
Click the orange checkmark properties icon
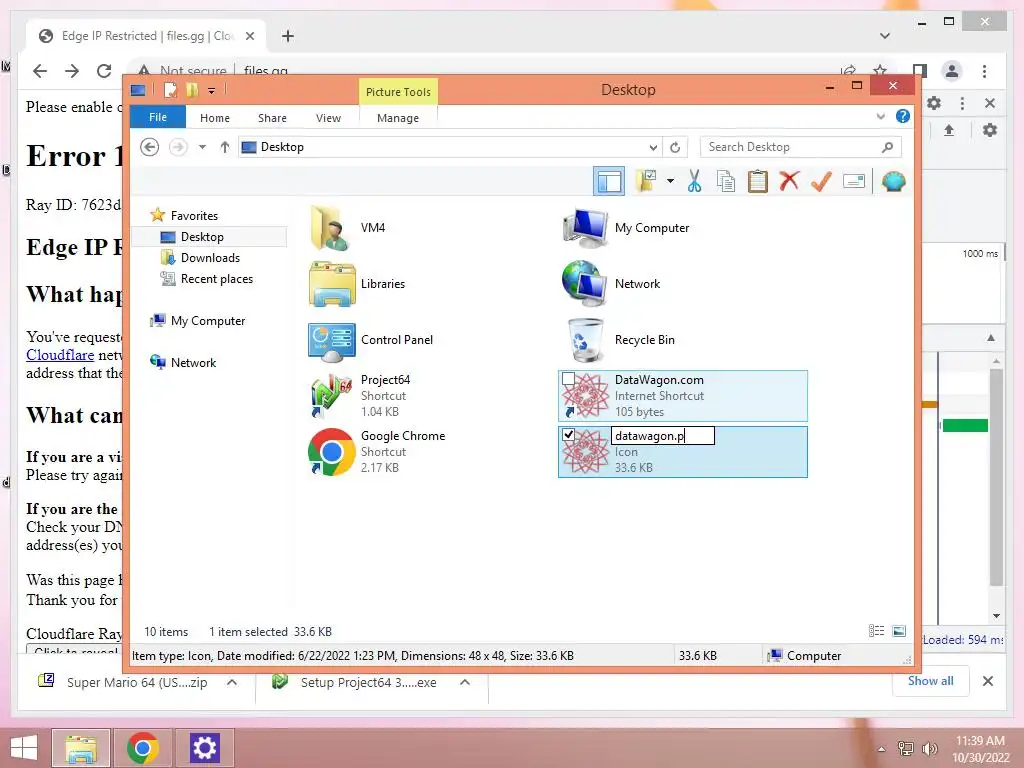tap(821, 181)
